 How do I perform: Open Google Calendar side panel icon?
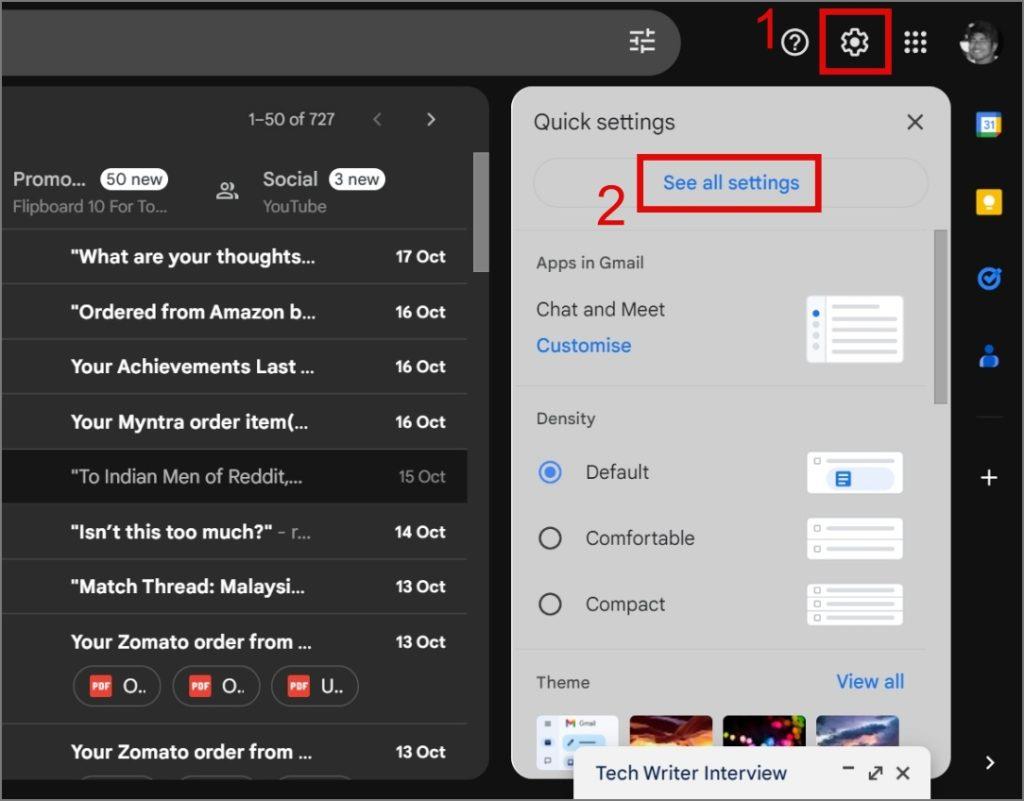click(x=989, y=124)
